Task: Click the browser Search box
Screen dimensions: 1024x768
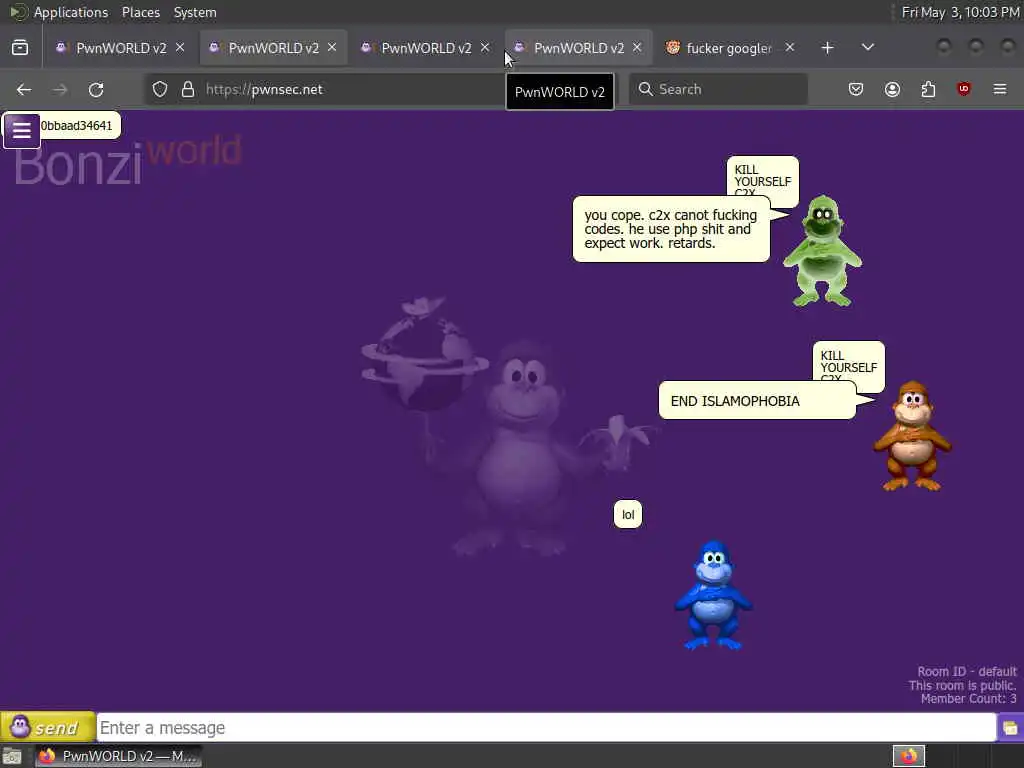Action: (x=718, y=89)
